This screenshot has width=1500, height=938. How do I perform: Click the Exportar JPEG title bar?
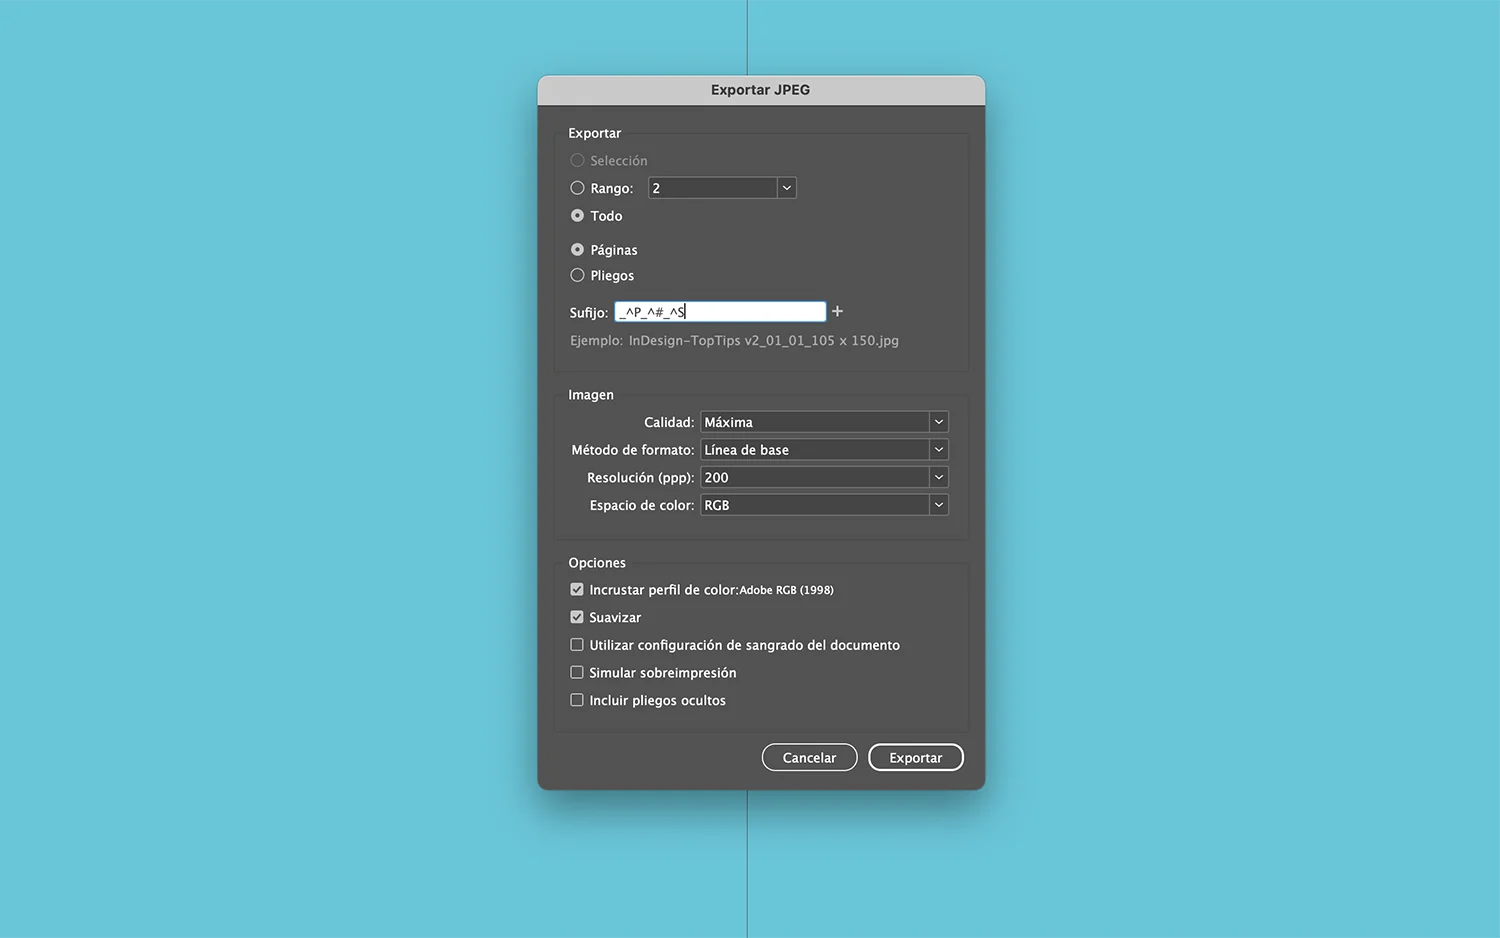tap(760, 89)
